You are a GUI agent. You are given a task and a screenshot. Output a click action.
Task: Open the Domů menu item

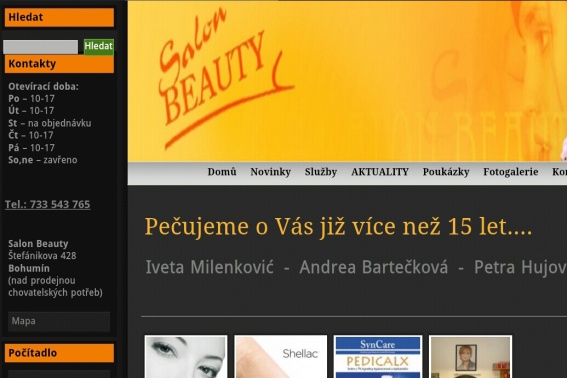pos(222,172)
